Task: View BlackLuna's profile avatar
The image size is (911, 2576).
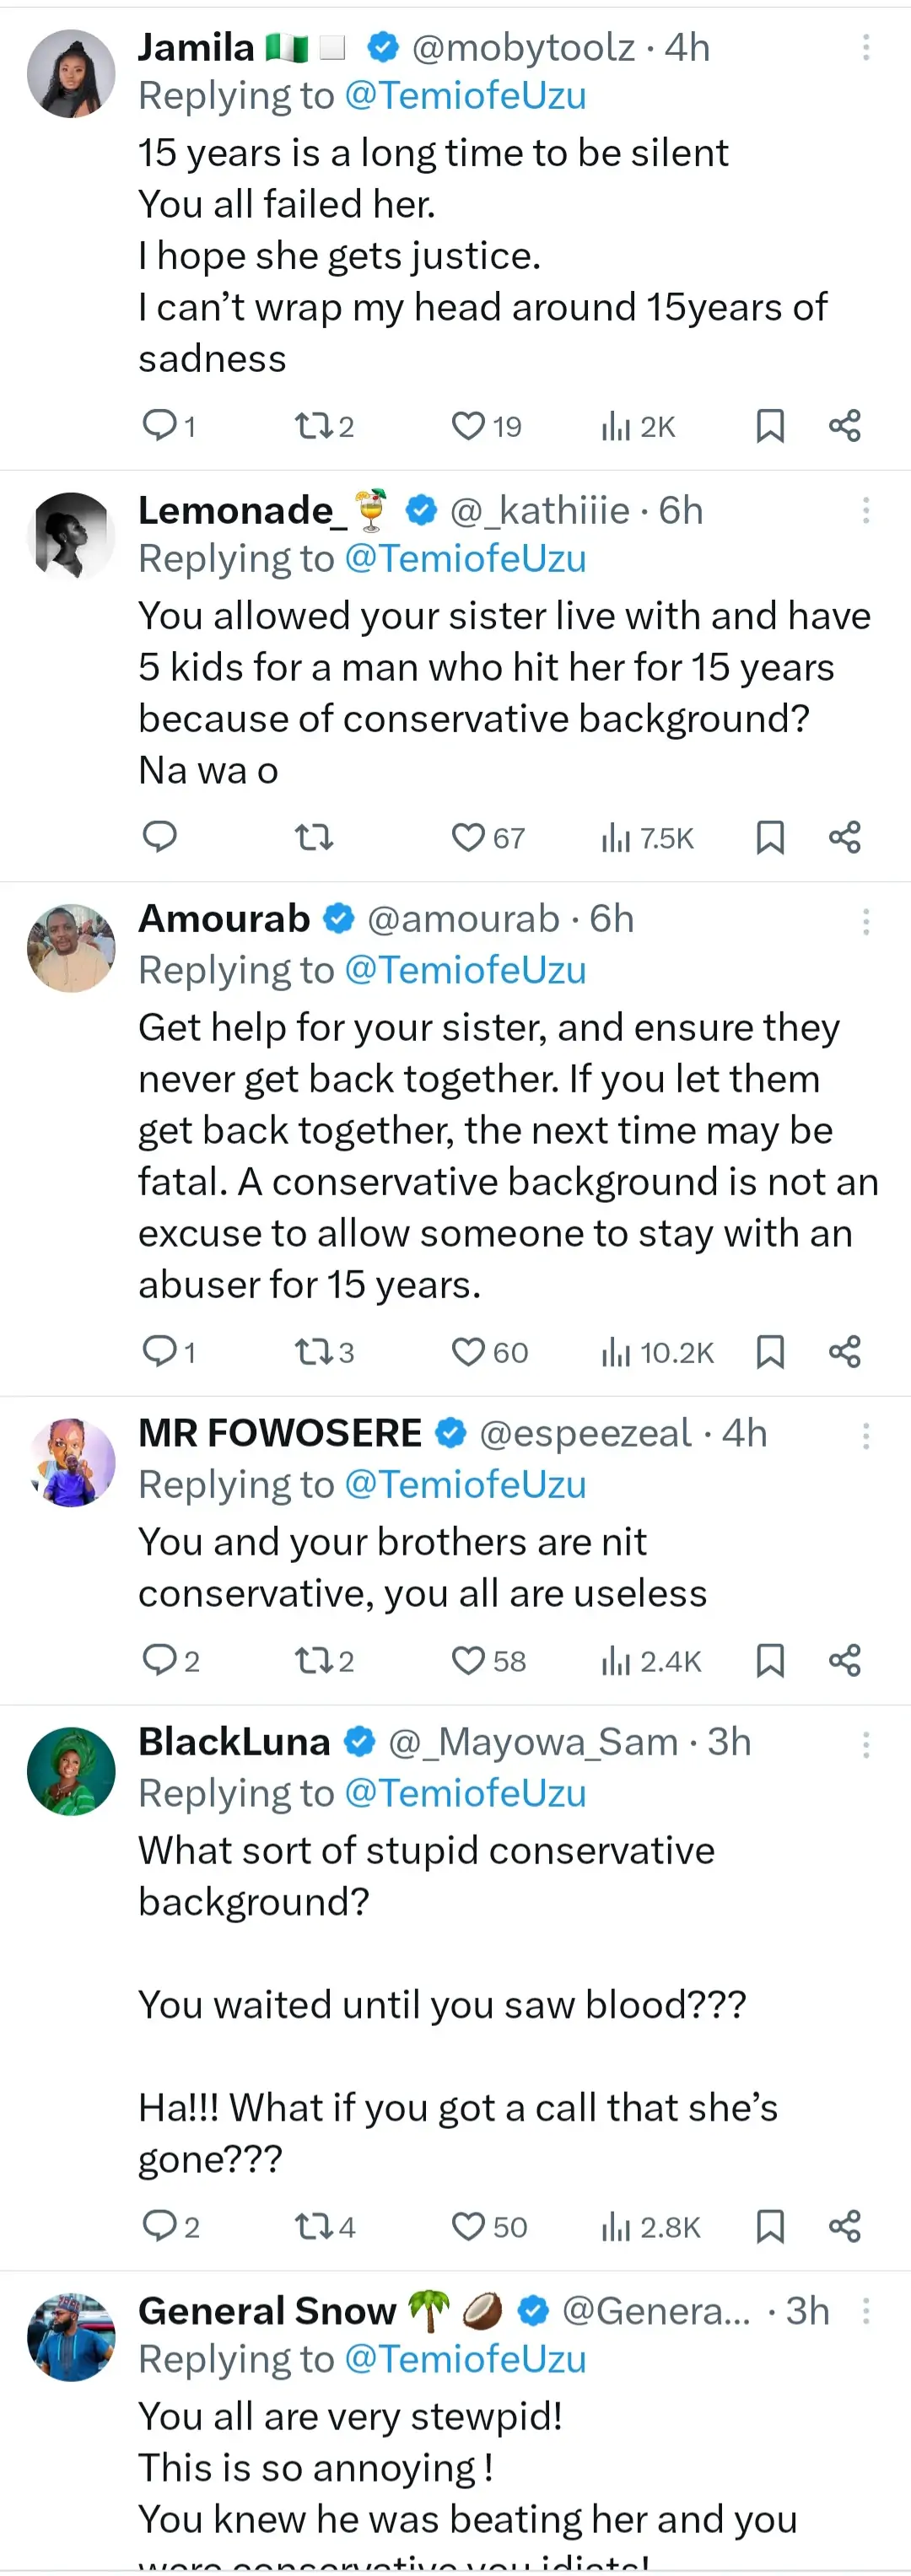Action: 71,1771
